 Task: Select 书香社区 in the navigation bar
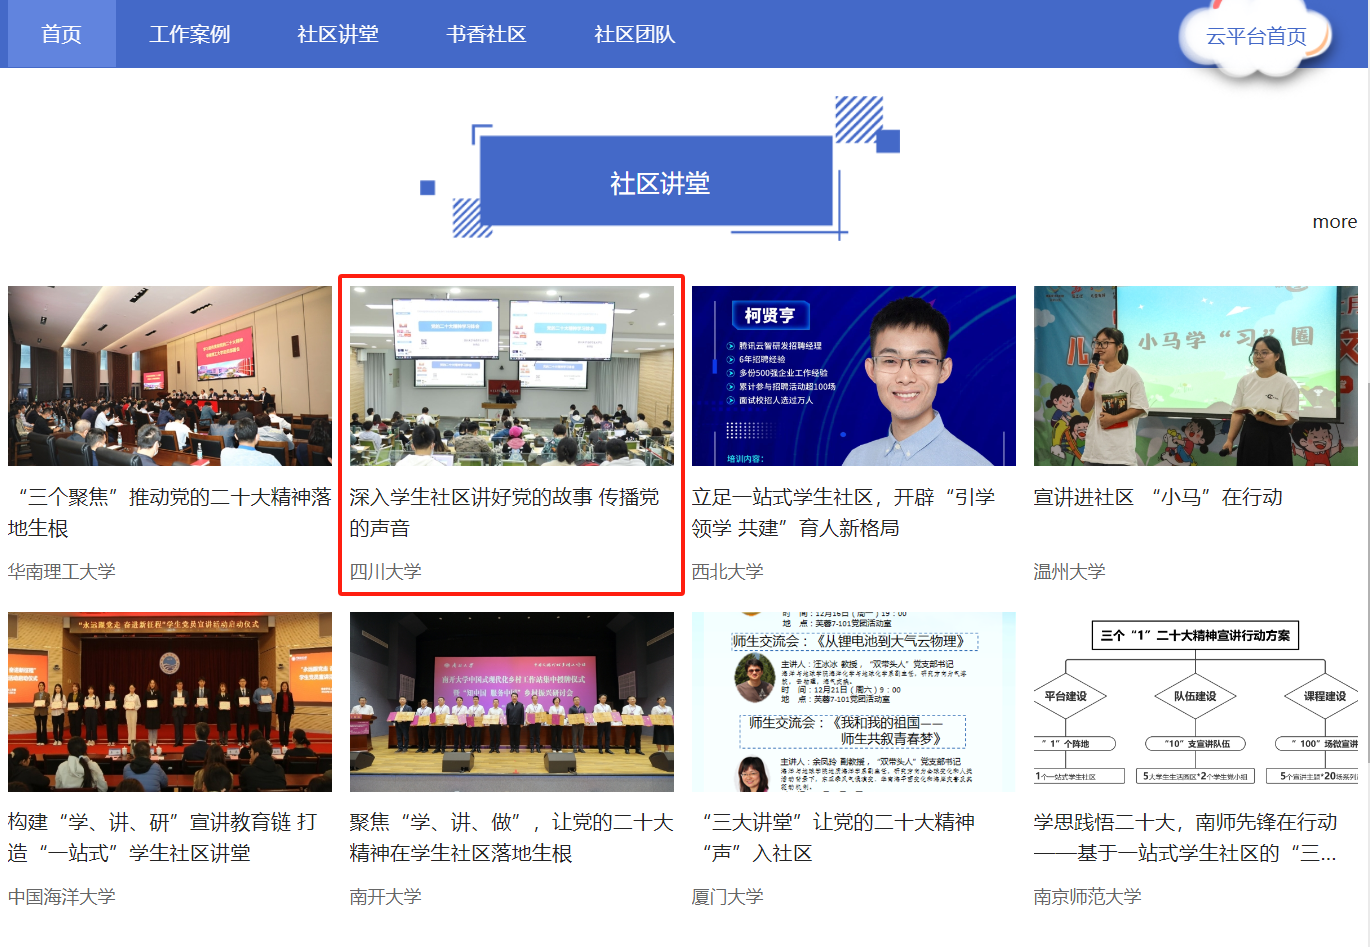point(486,34)
